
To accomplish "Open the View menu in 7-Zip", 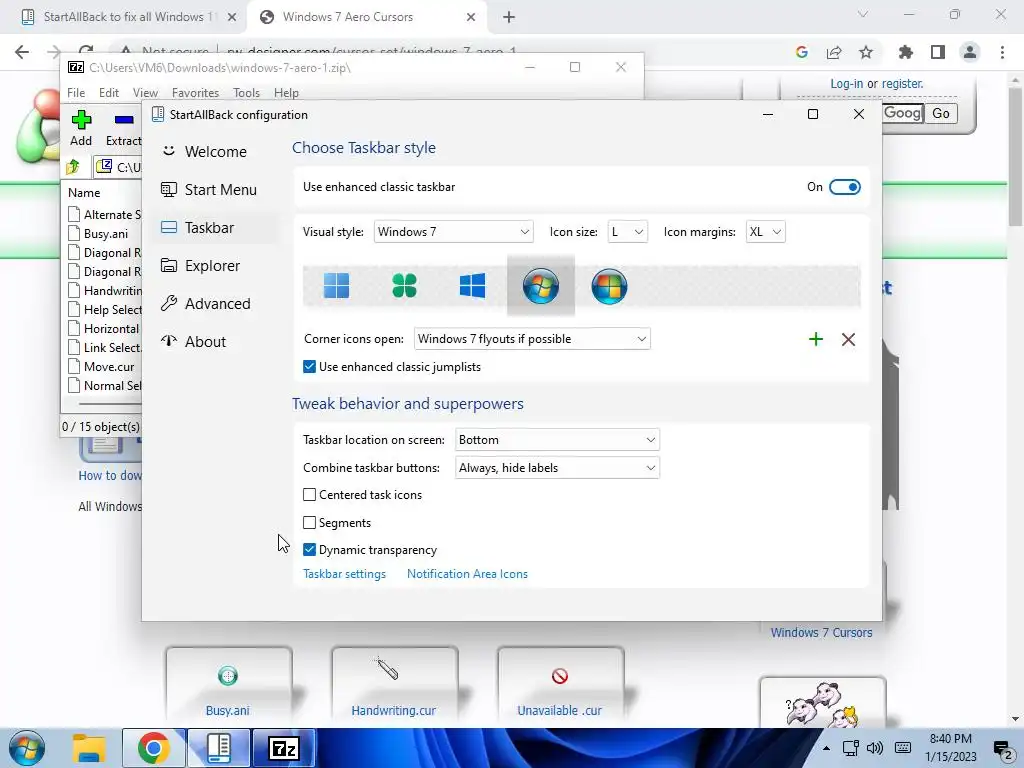I will (145, 93).
